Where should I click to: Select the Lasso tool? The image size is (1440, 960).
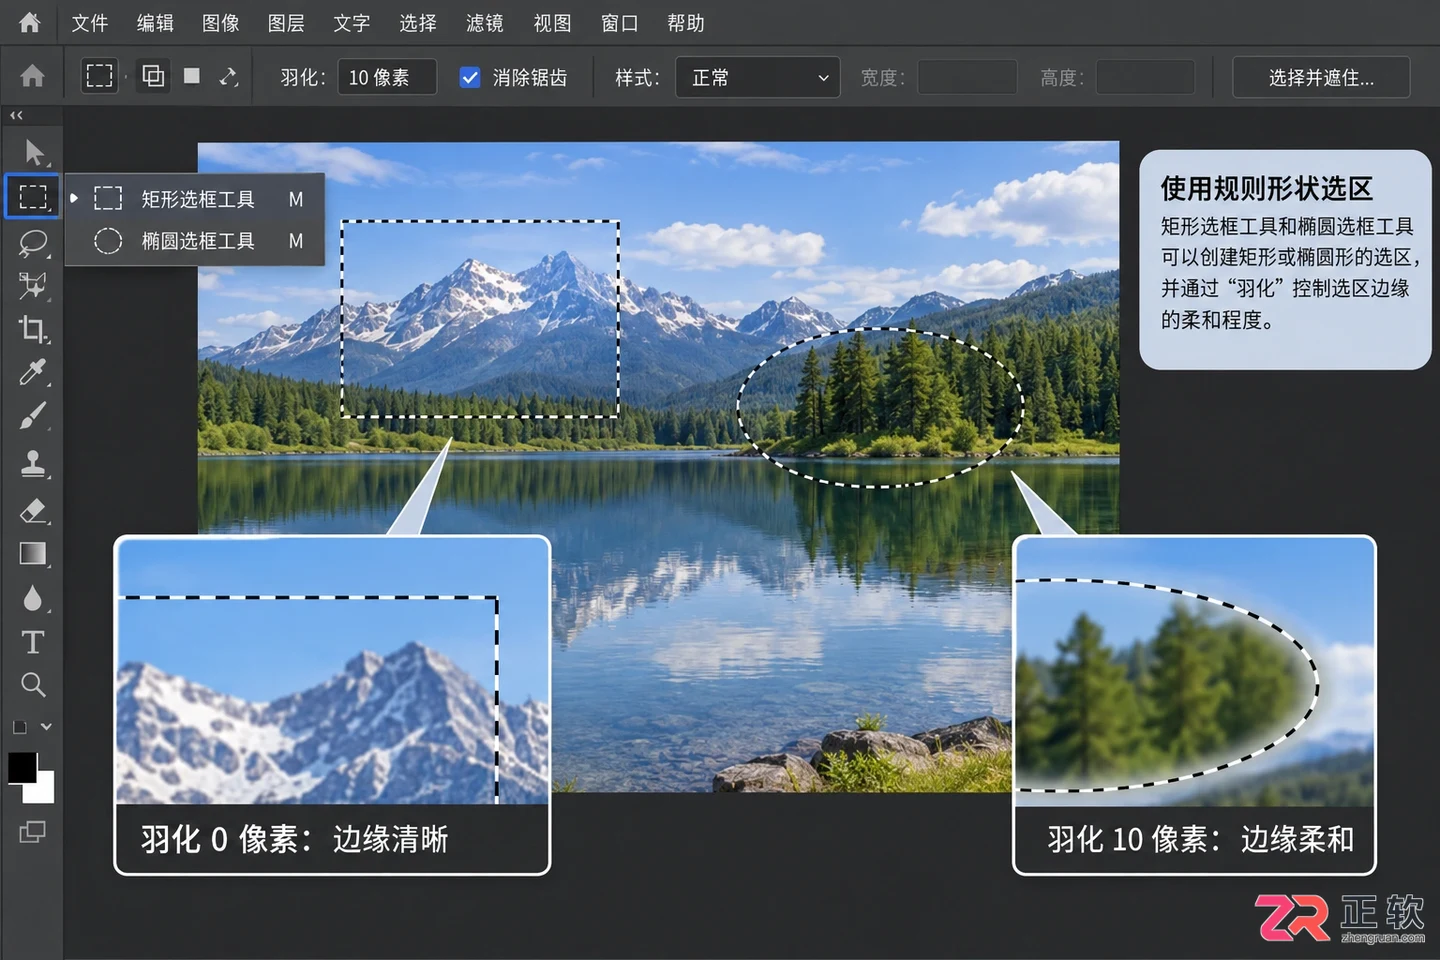tap(33, 243)
